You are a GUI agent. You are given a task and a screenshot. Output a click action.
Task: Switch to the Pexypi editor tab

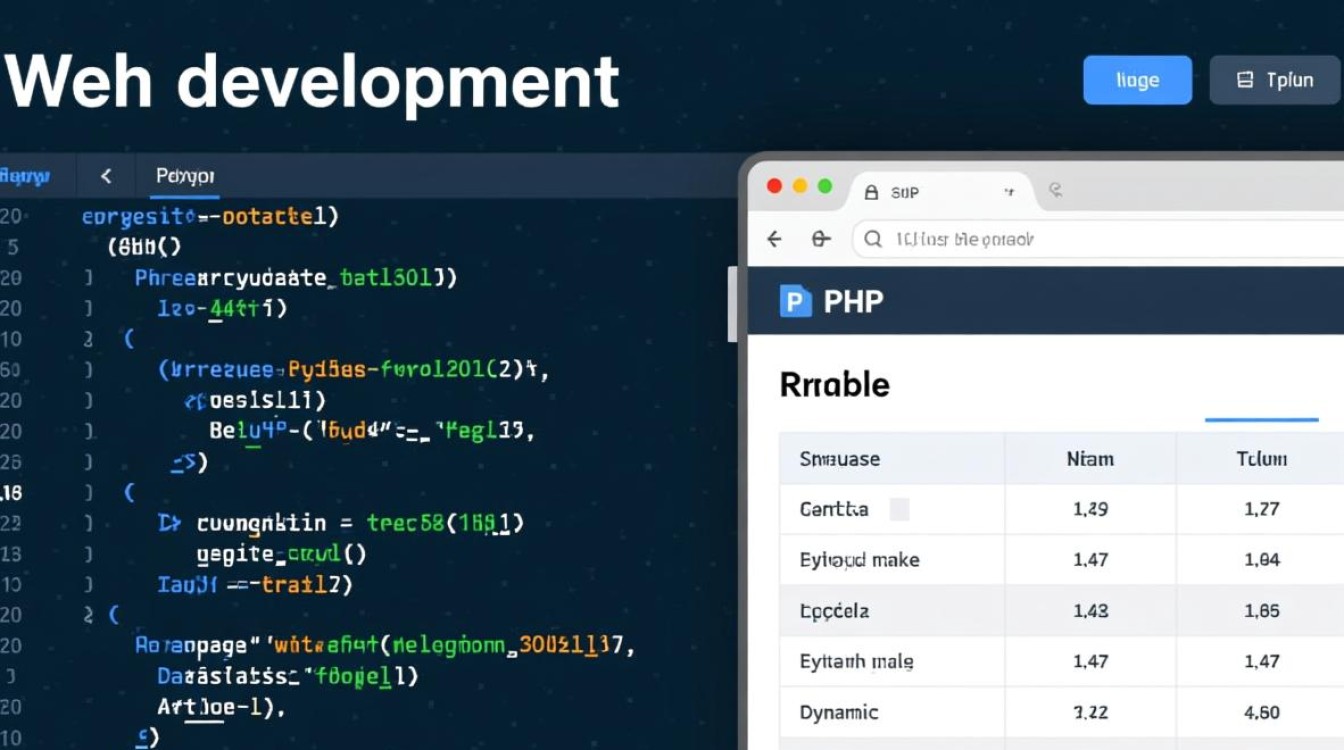185,176
